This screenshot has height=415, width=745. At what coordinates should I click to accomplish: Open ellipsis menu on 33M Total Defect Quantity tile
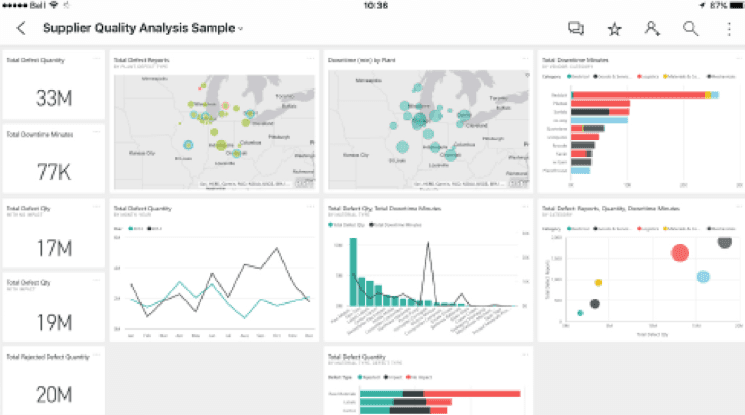coord(97,58)
